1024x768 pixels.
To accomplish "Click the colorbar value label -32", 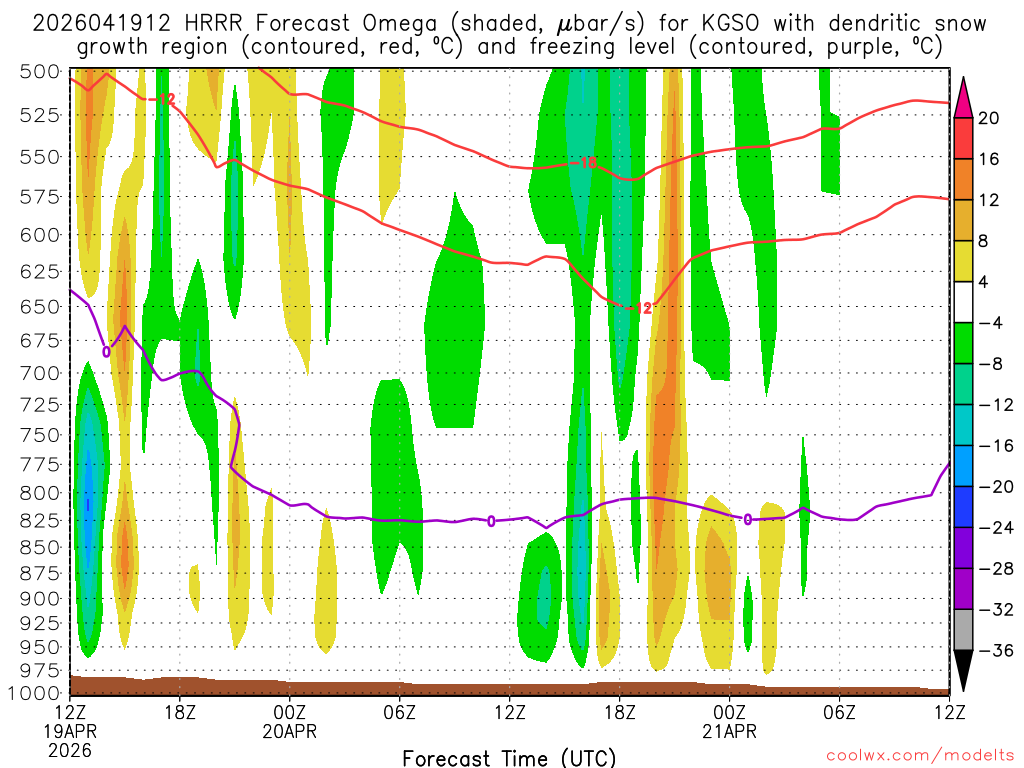I will (996, 610).
